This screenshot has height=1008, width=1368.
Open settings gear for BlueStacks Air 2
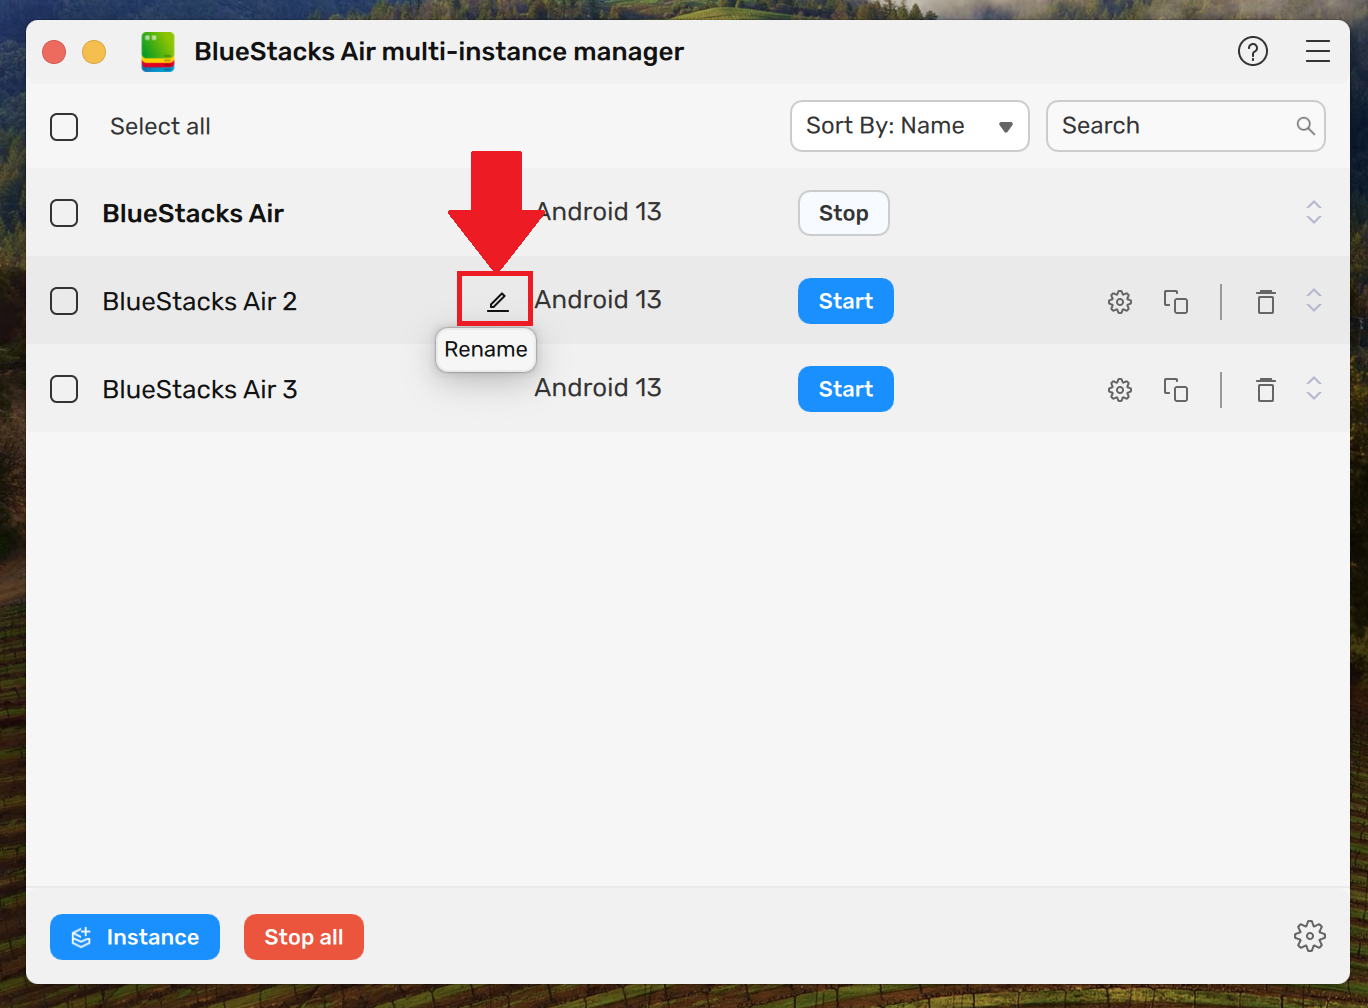point(1120,301)
